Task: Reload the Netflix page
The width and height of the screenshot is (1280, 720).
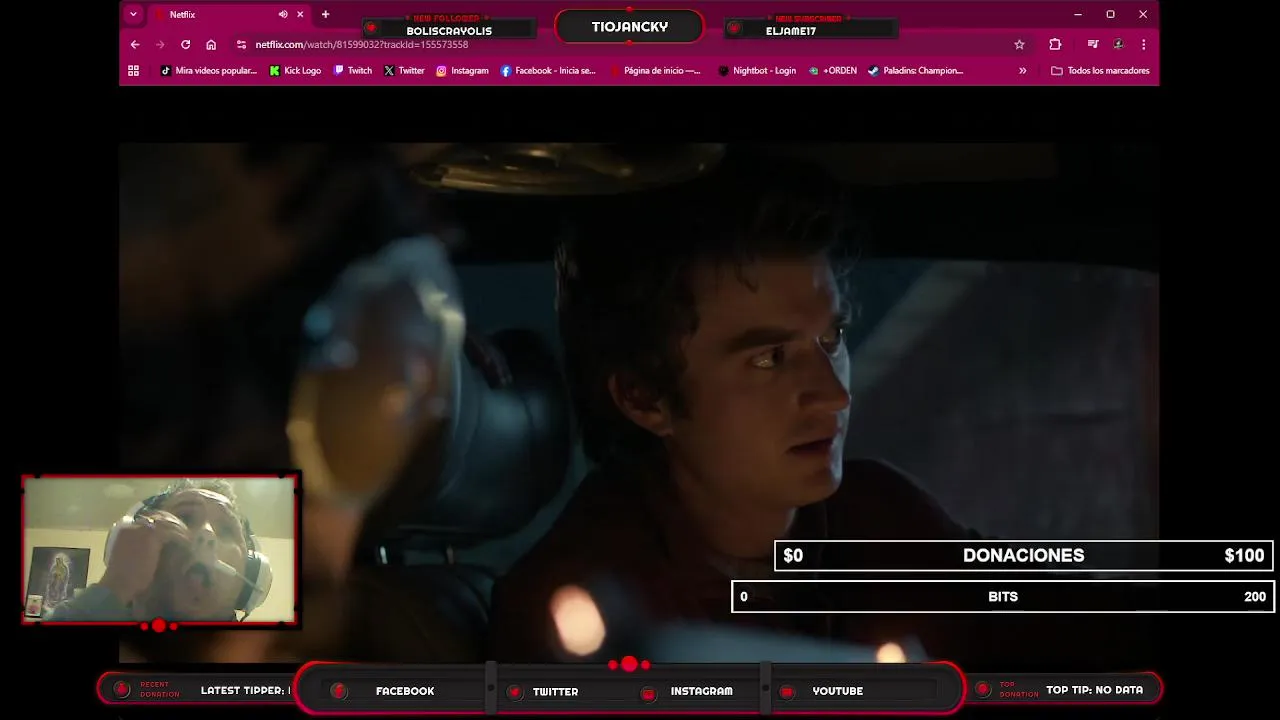Action: tap(185, 44)
